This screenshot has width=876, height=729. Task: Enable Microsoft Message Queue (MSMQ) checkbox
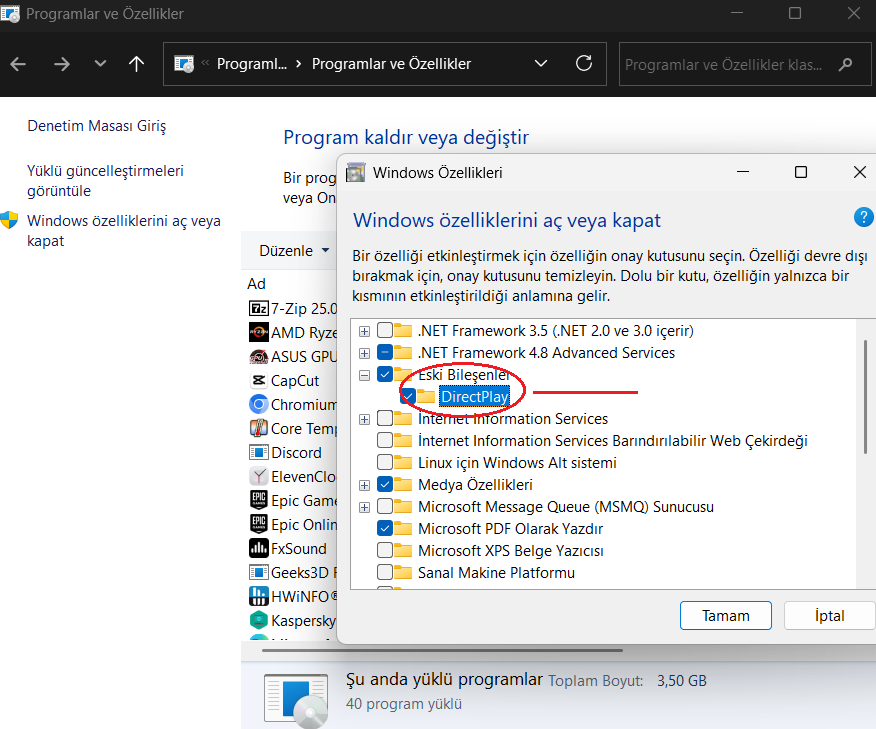[x=385, y=506]
